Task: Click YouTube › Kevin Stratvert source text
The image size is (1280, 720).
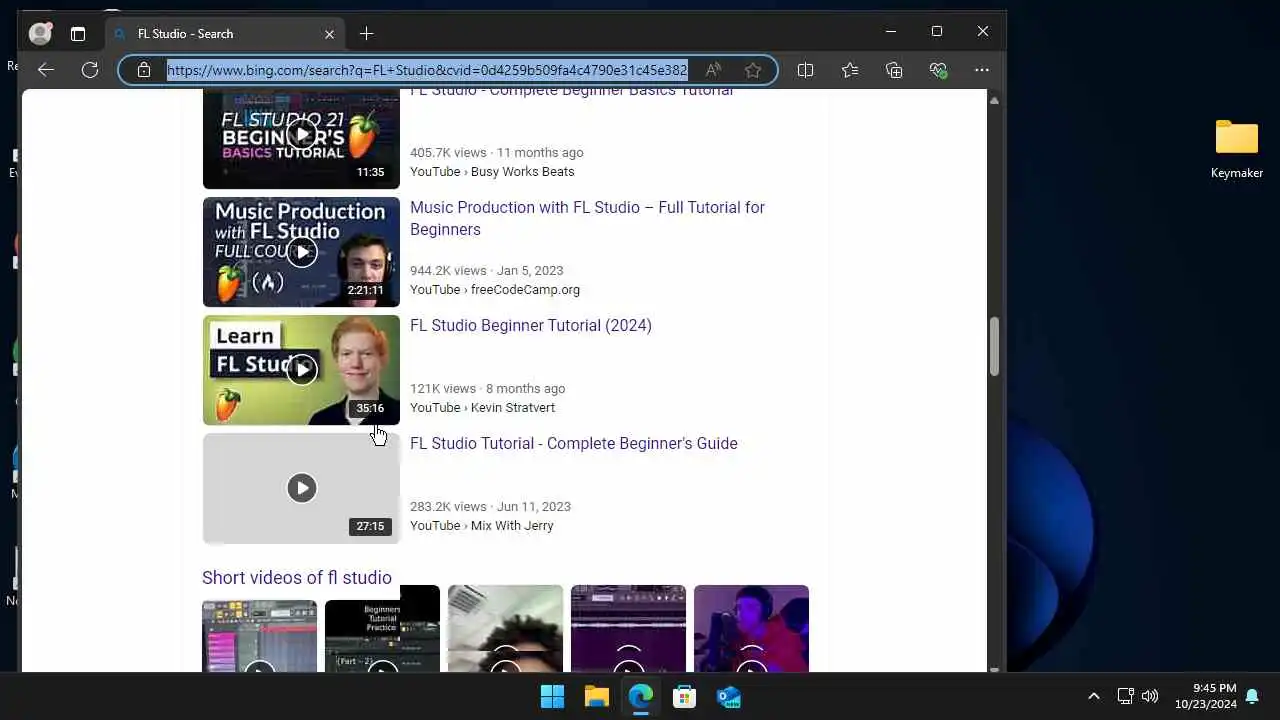Action: [x=482, y=408]
